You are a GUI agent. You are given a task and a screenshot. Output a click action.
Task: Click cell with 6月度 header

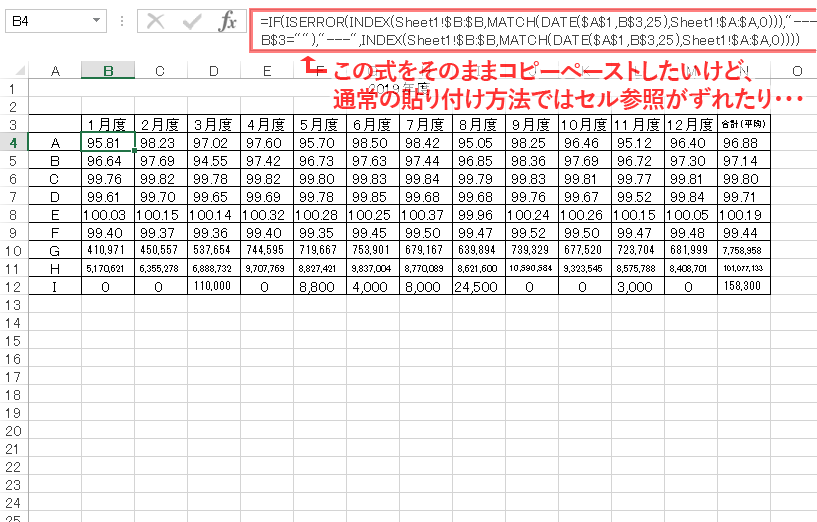click(373, 125)
